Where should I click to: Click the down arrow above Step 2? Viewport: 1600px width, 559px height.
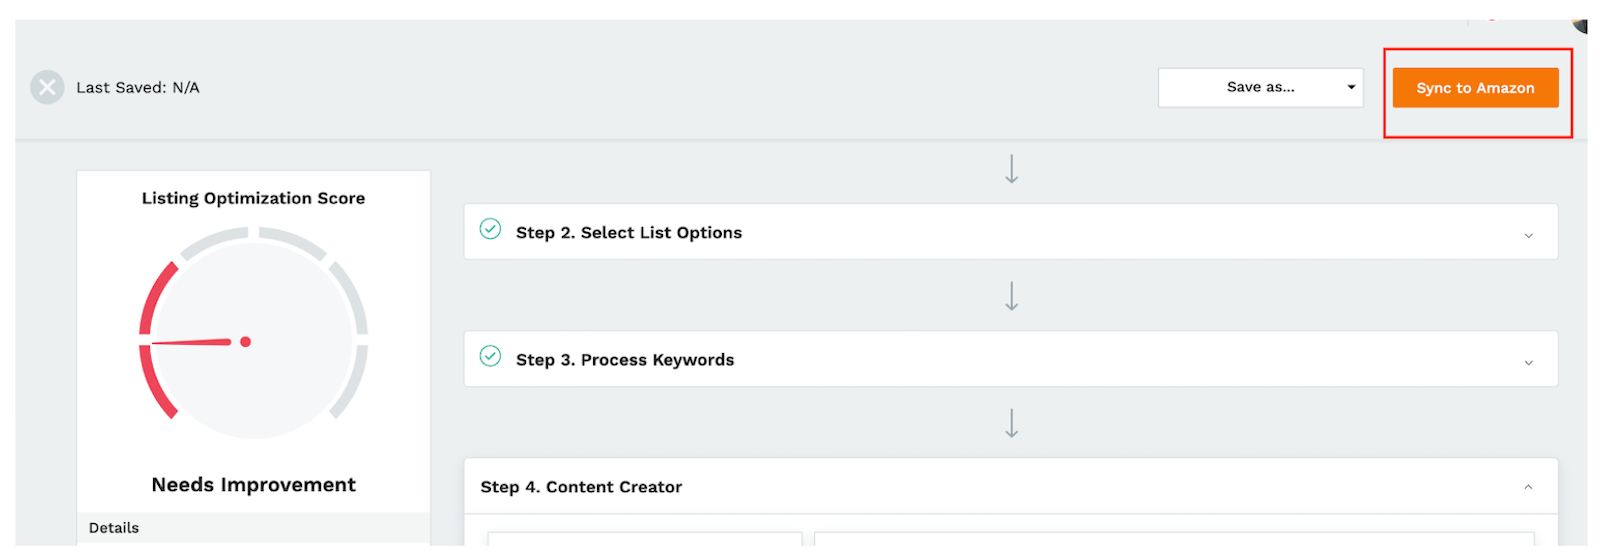[x=1012, y=169]
